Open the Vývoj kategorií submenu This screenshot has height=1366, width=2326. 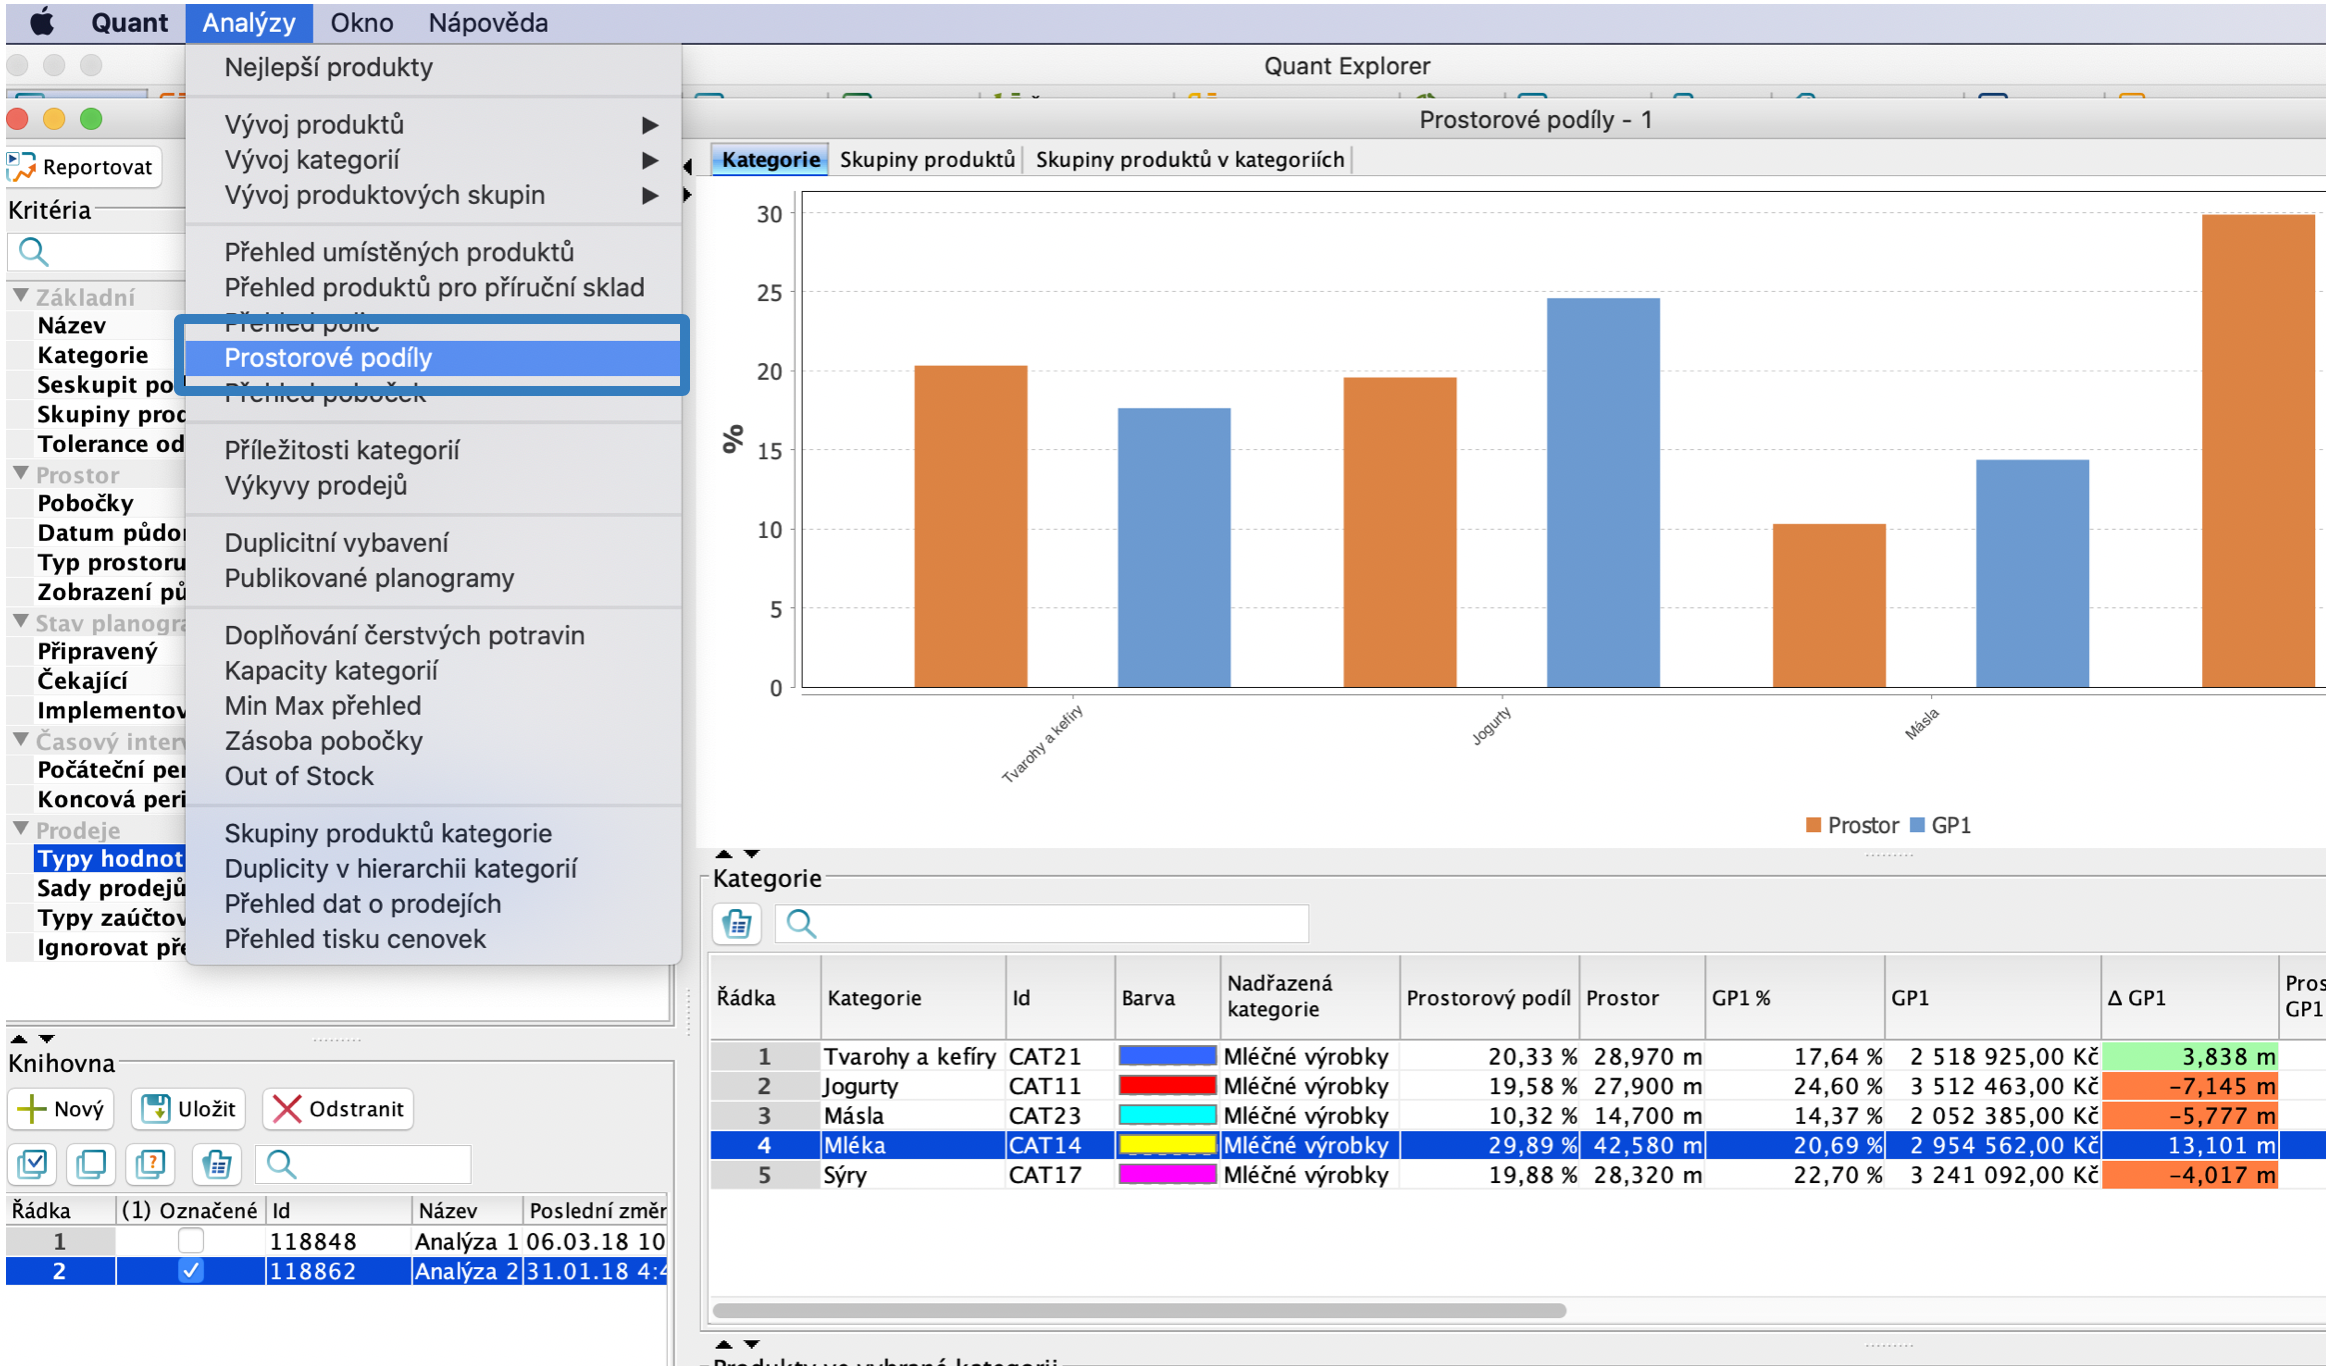point(433,160)
